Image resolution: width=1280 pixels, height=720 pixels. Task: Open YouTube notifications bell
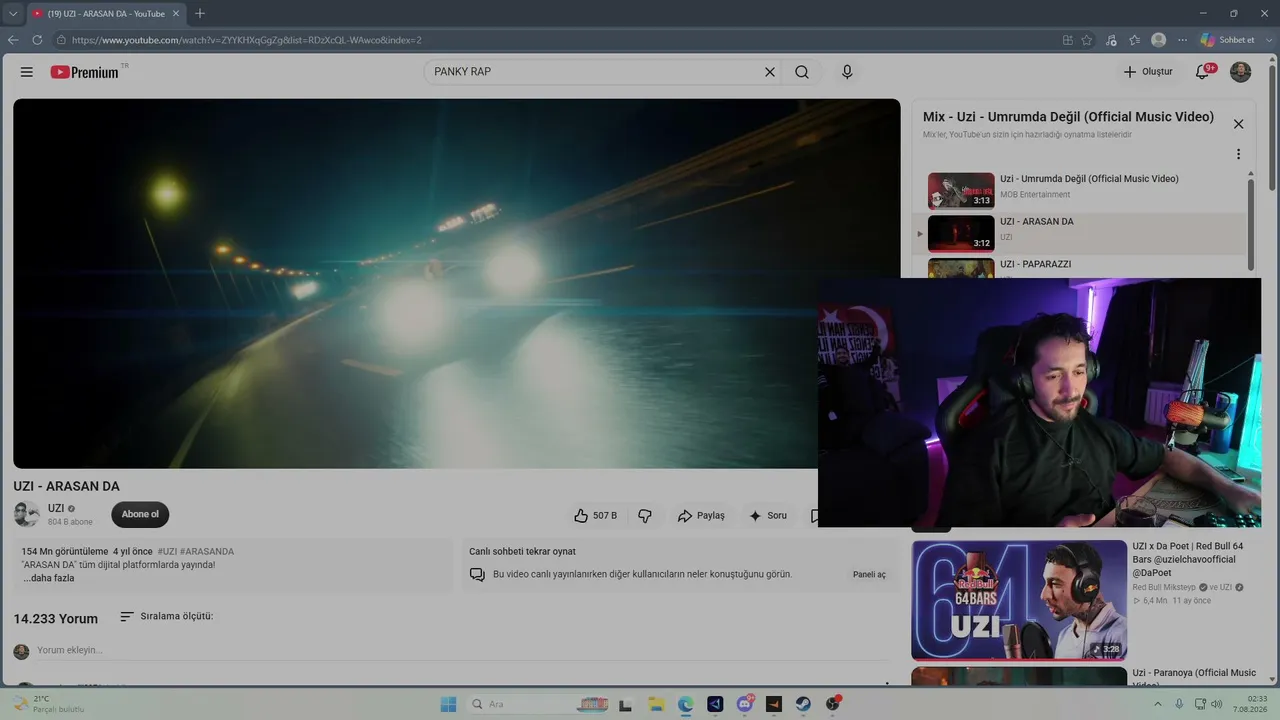tap(1204, 72)
